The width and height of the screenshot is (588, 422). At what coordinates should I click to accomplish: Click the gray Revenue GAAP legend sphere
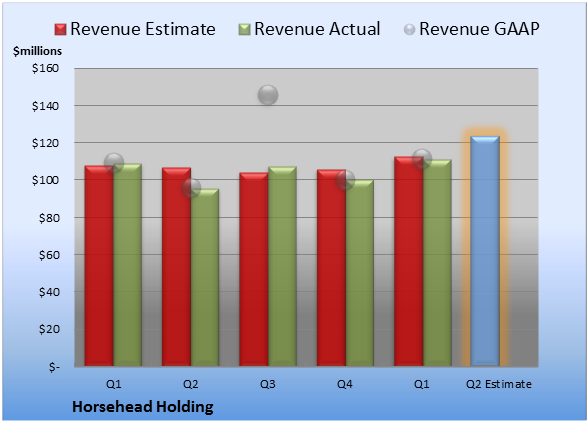[410, 29]
